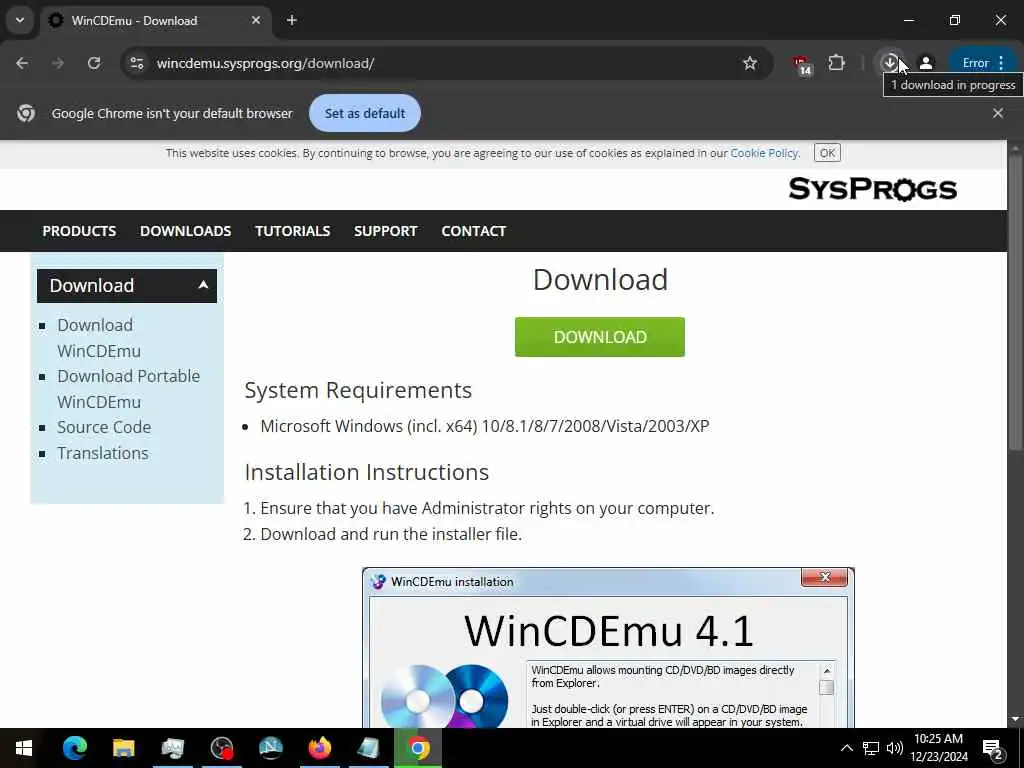The width and height of the screenshot is (1024, 768).
Task: Click the scroll-down arrow of the page scrollbar
Action: point(1016,720)
